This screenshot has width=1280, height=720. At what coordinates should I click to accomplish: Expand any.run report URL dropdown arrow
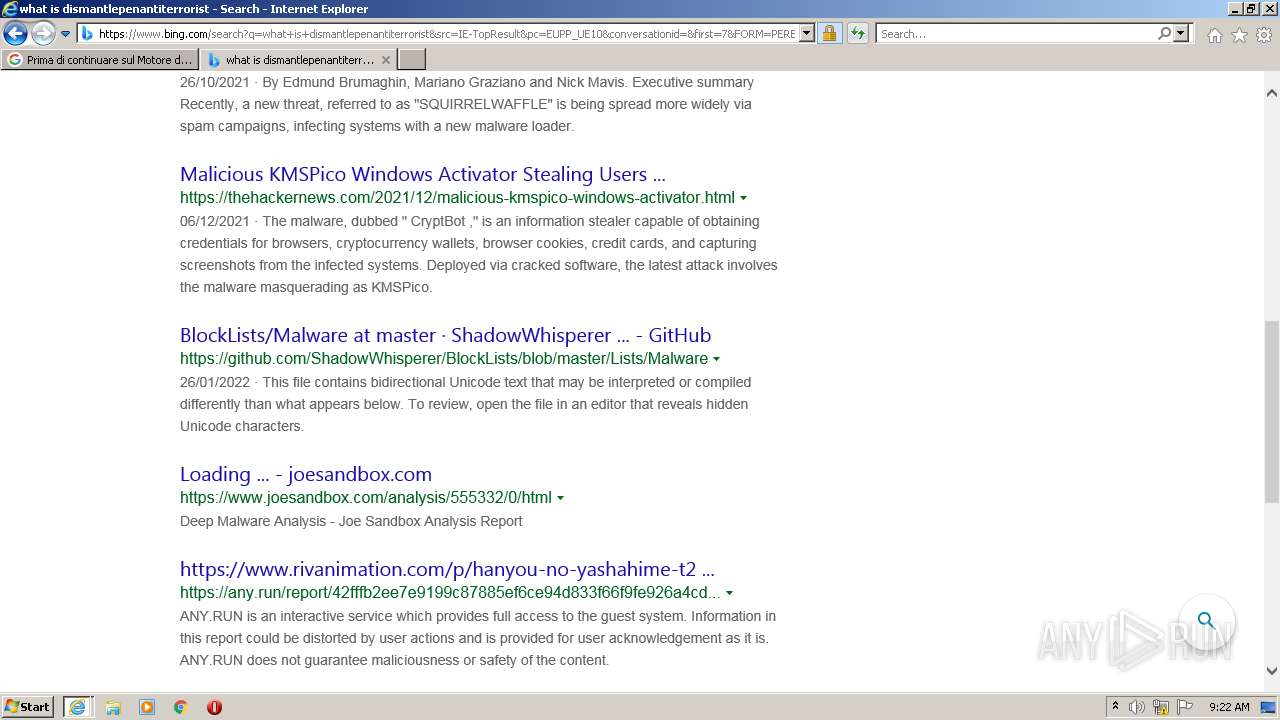pos(729,593)
